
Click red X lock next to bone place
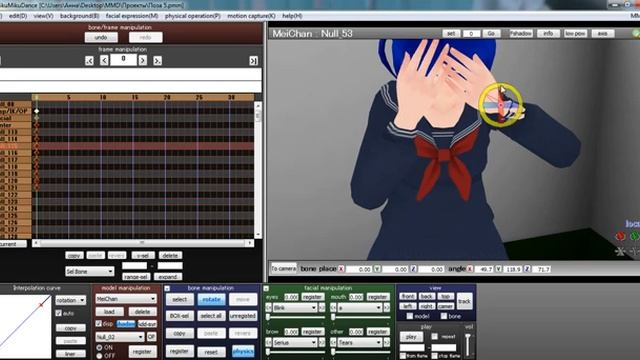point(341,269)
